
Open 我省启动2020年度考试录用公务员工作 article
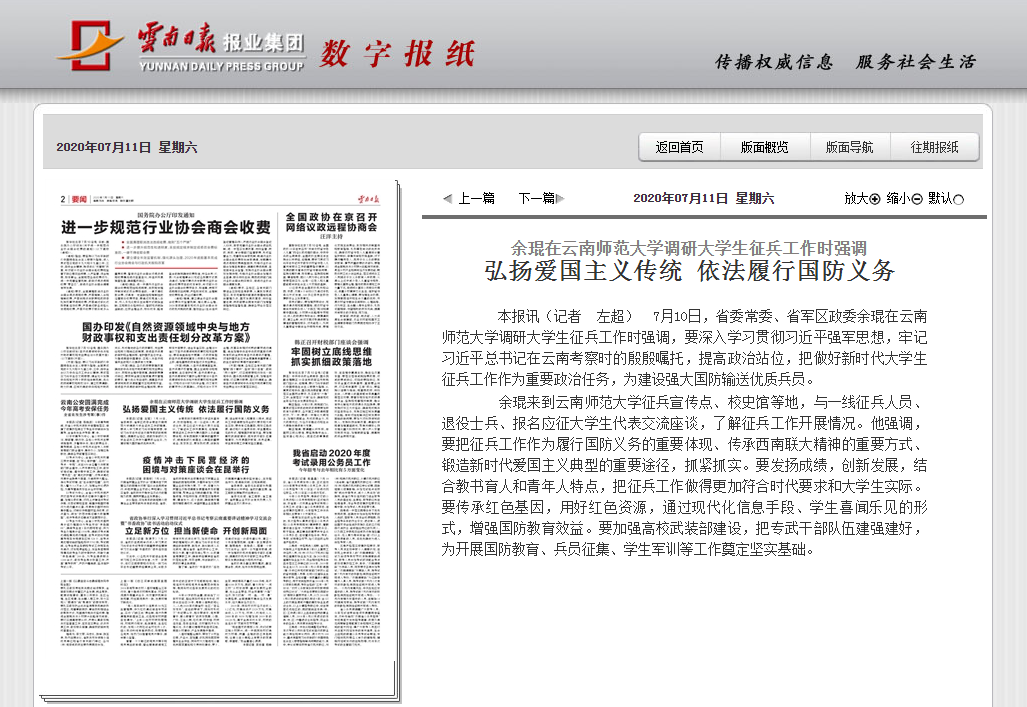[331, 458]
